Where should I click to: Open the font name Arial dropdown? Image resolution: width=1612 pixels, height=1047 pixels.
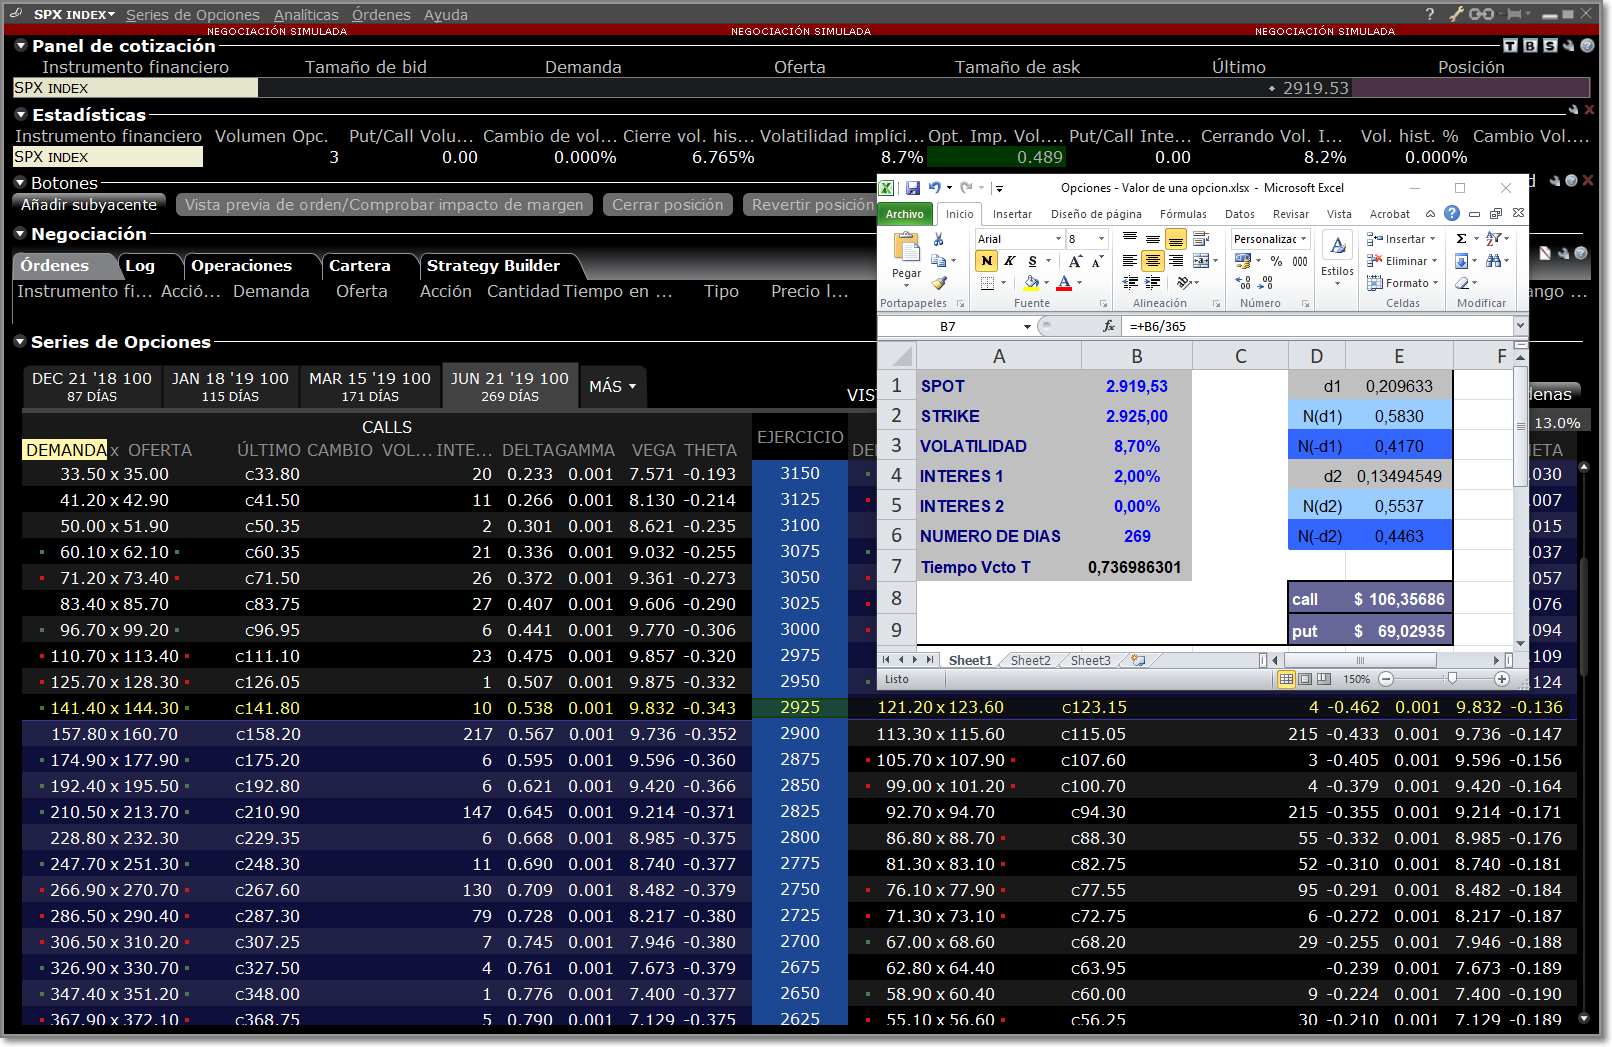pyautogui.click(x=1058, y=239)
